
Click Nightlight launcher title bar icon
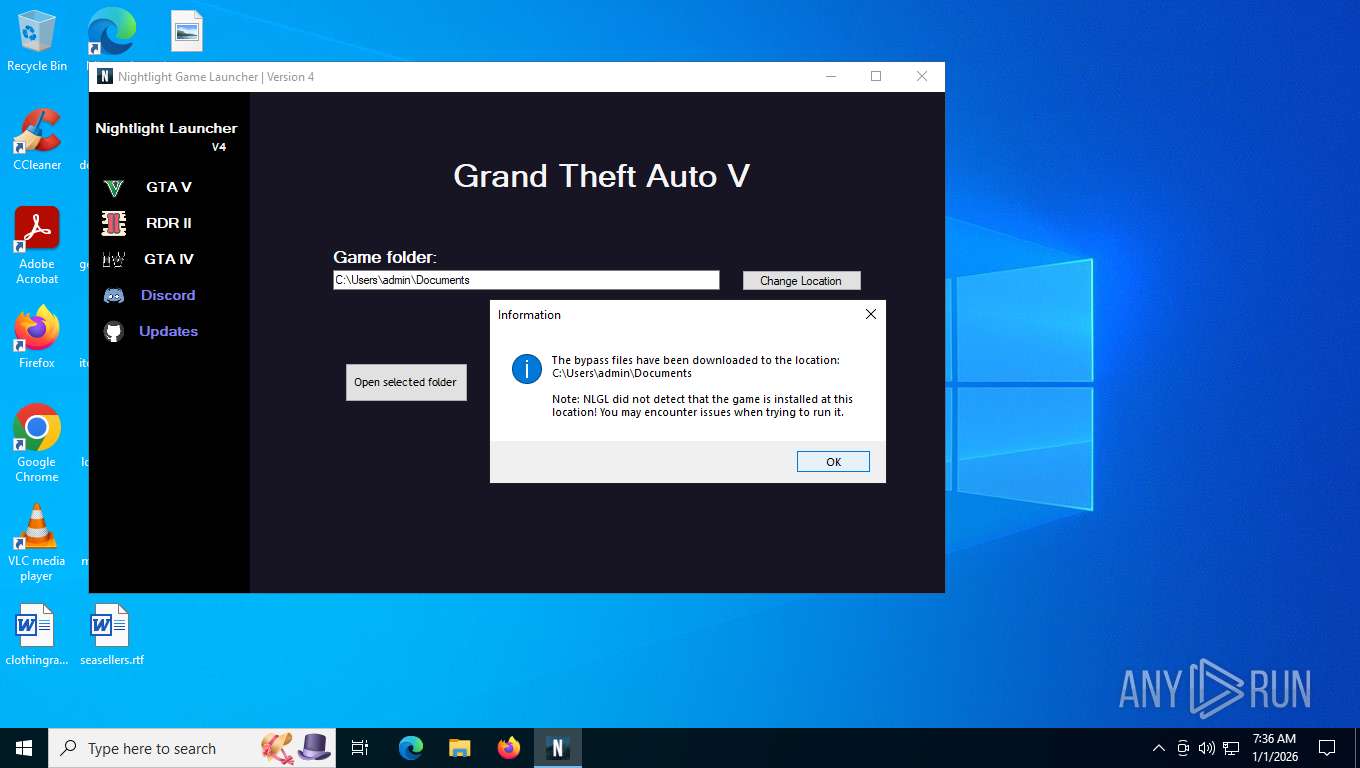click(104, 76)
